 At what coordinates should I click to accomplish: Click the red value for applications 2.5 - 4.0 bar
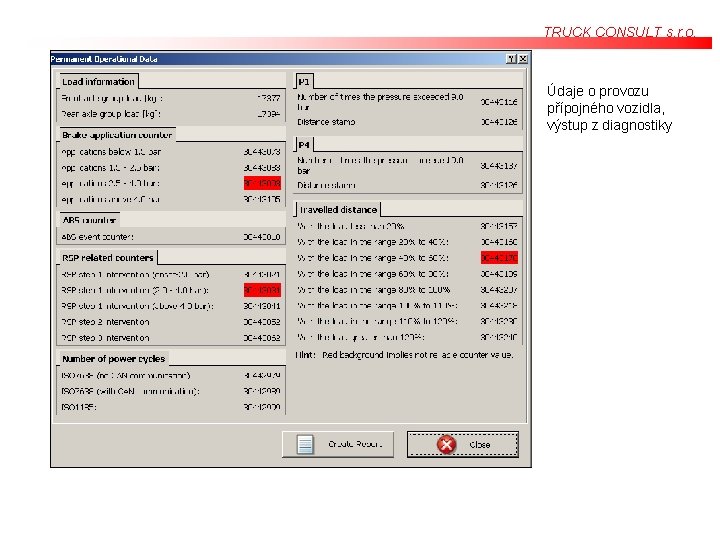(262, 183)
